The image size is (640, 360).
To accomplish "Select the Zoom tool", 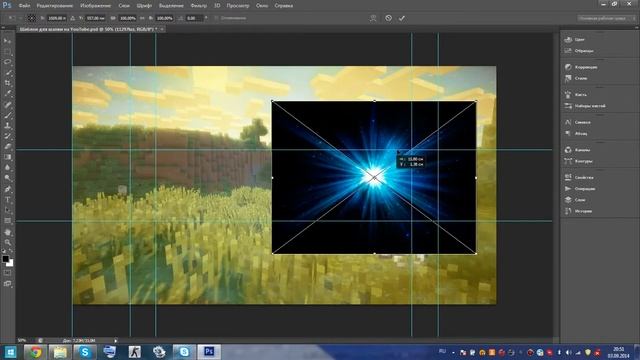I will [x=8, y=242].
